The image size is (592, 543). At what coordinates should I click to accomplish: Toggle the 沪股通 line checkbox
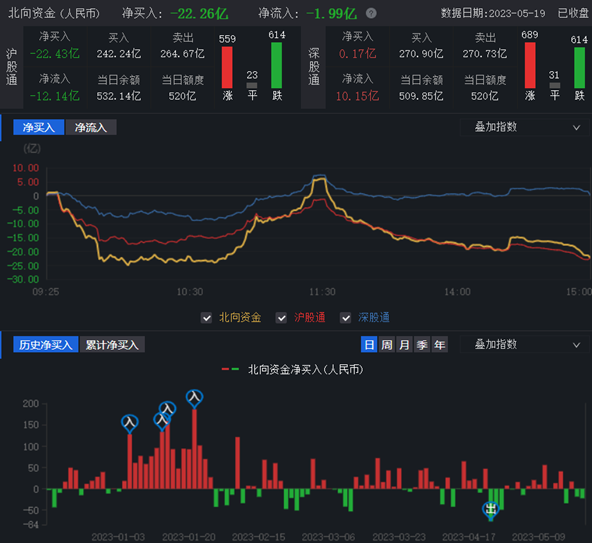pyautogui.click(x=281, y=318)
